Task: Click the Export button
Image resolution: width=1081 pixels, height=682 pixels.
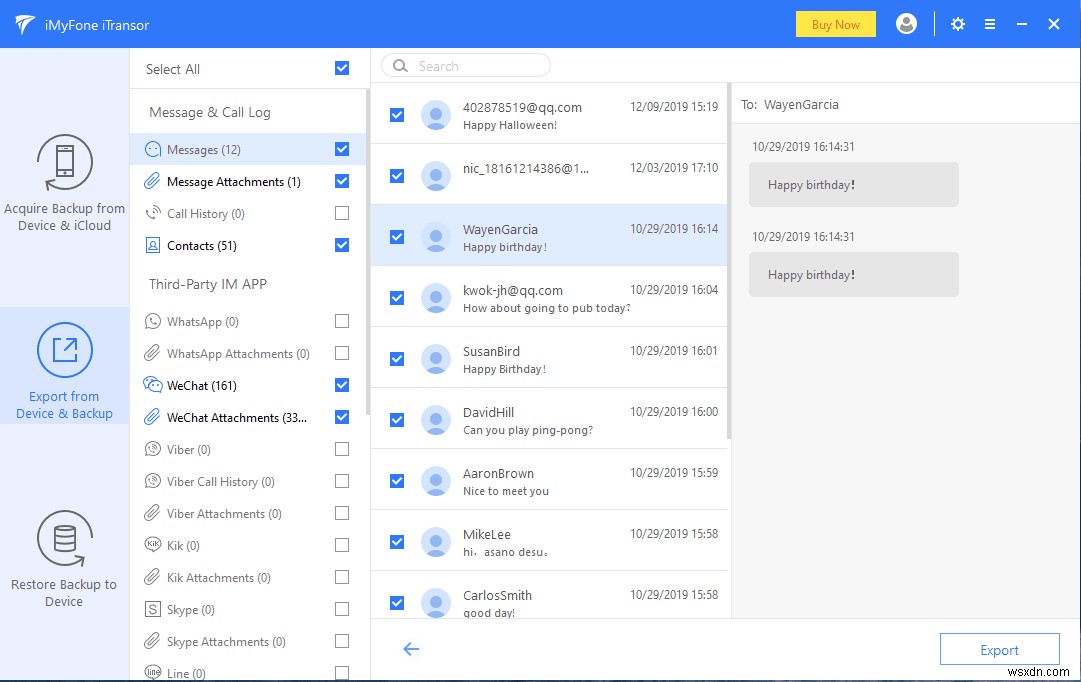Action: tap(999, 648)
